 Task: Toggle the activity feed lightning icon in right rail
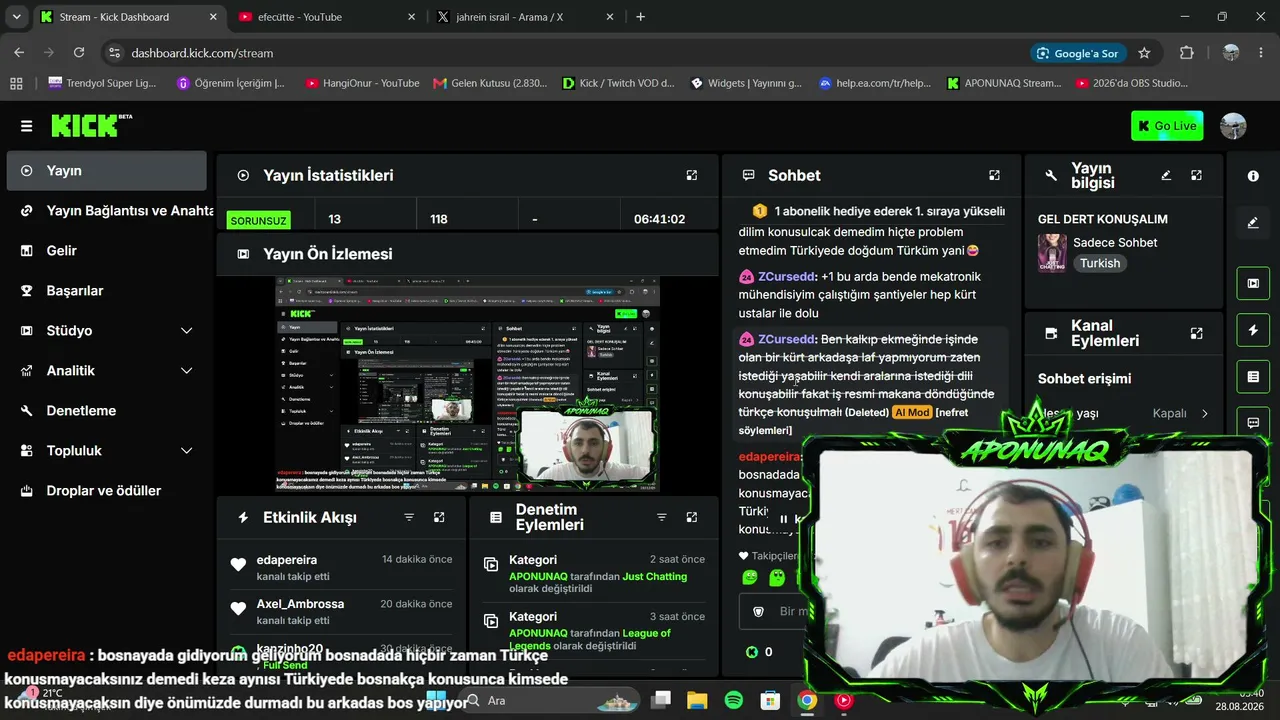1253,330
